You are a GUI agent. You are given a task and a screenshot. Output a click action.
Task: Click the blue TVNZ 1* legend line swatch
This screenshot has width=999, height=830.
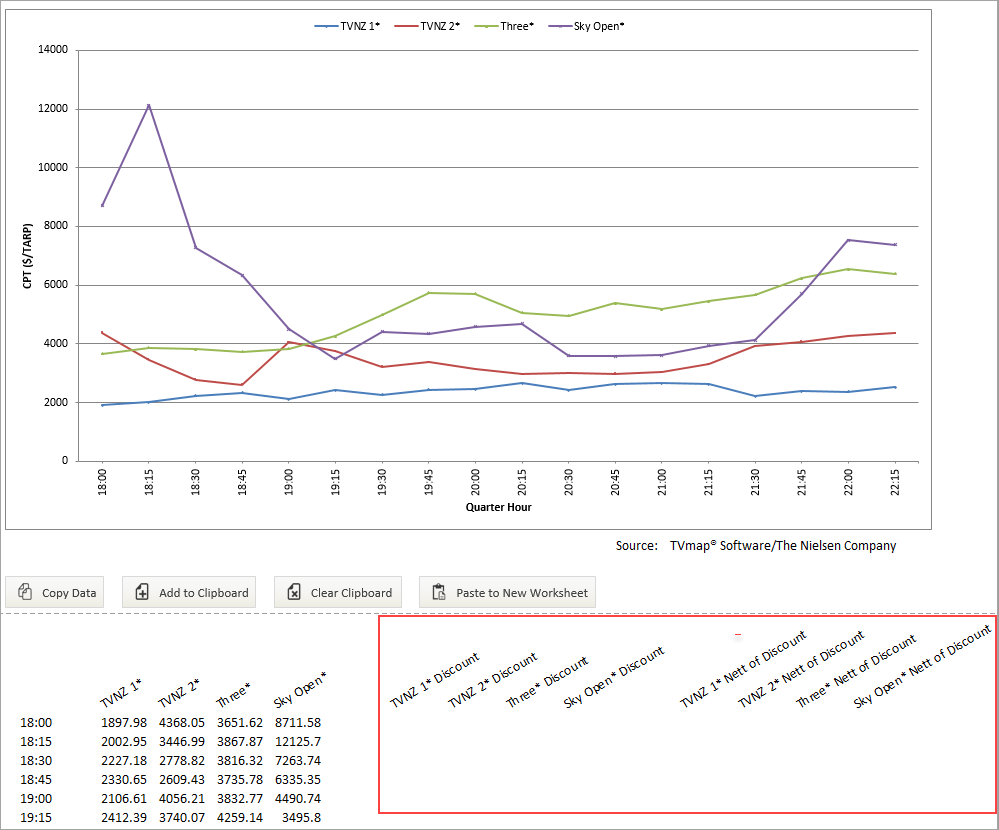(326, 26)
